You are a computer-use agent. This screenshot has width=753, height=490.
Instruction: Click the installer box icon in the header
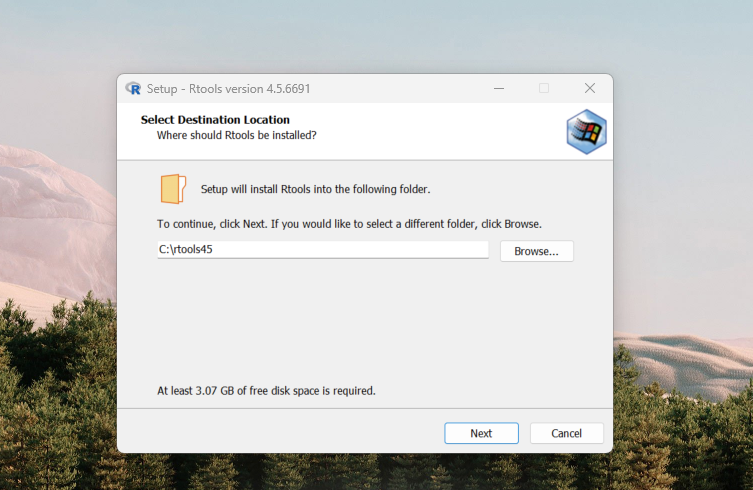[x=586, y=131]
